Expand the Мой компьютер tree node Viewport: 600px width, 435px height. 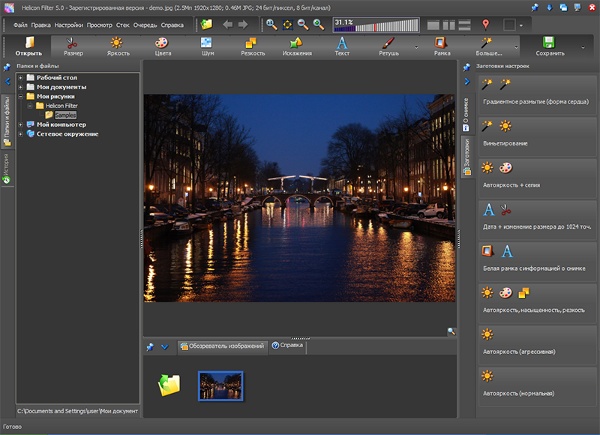[21, 124]
